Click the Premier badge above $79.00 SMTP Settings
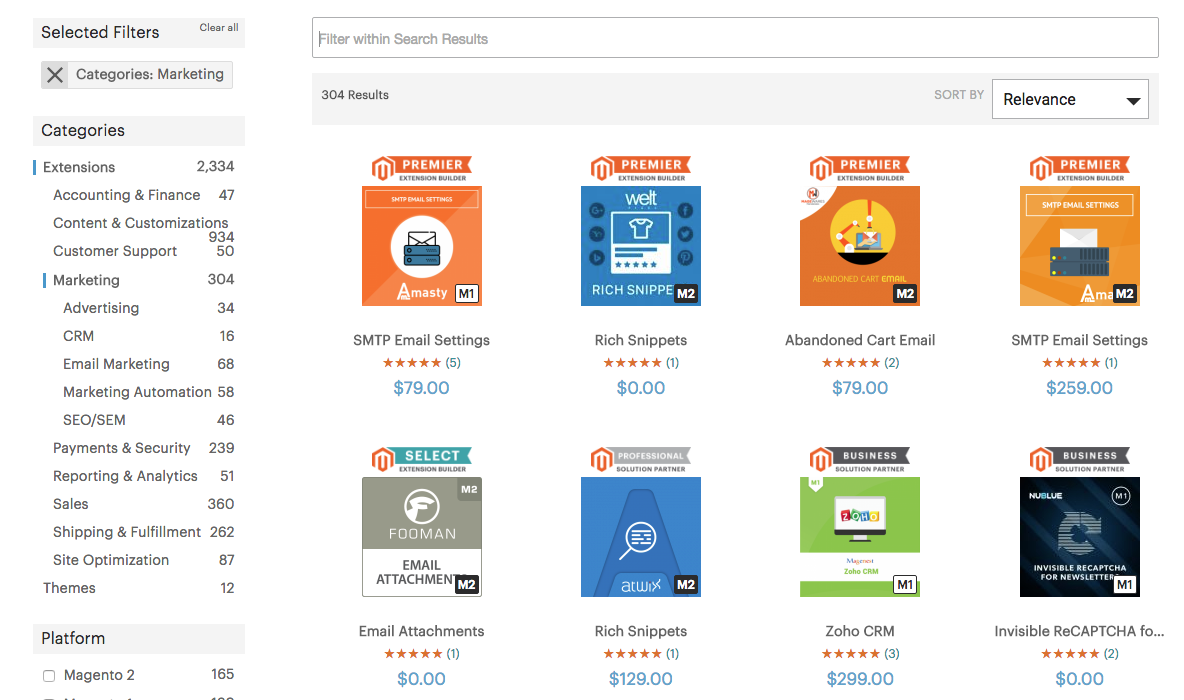Screen dimensions: 1184x700 click(421, 169)
